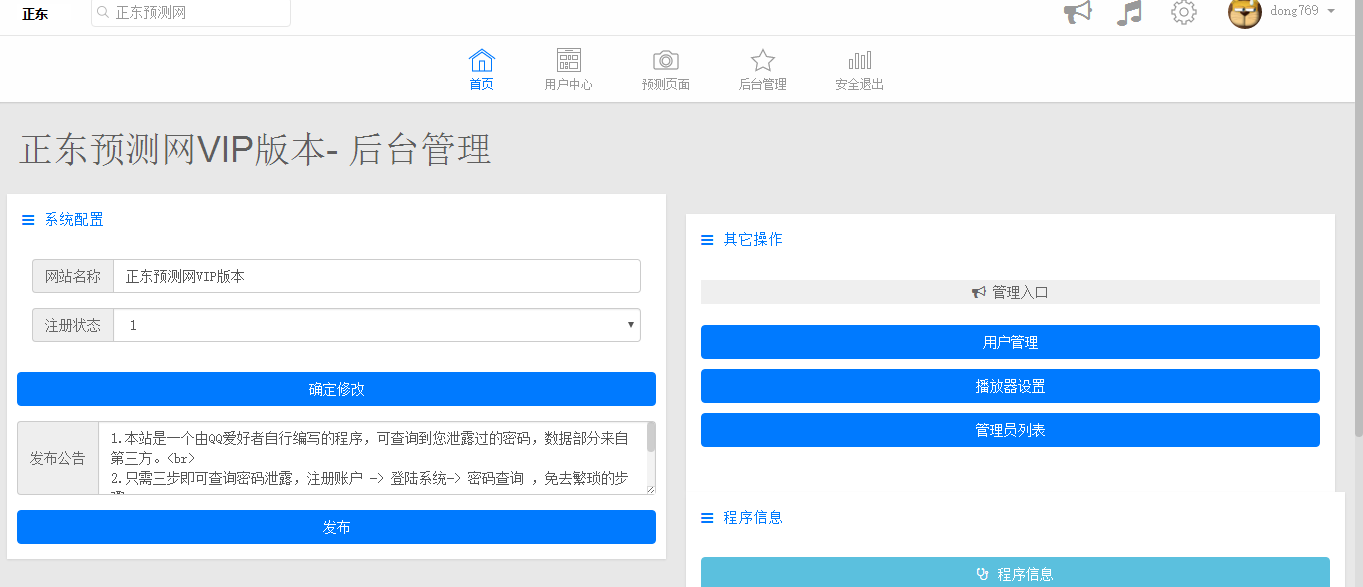Image resolution: width=1363 pixels, height=587 pixels.
Task: Open the 管理入口 section header
Action: [1010, 291]
